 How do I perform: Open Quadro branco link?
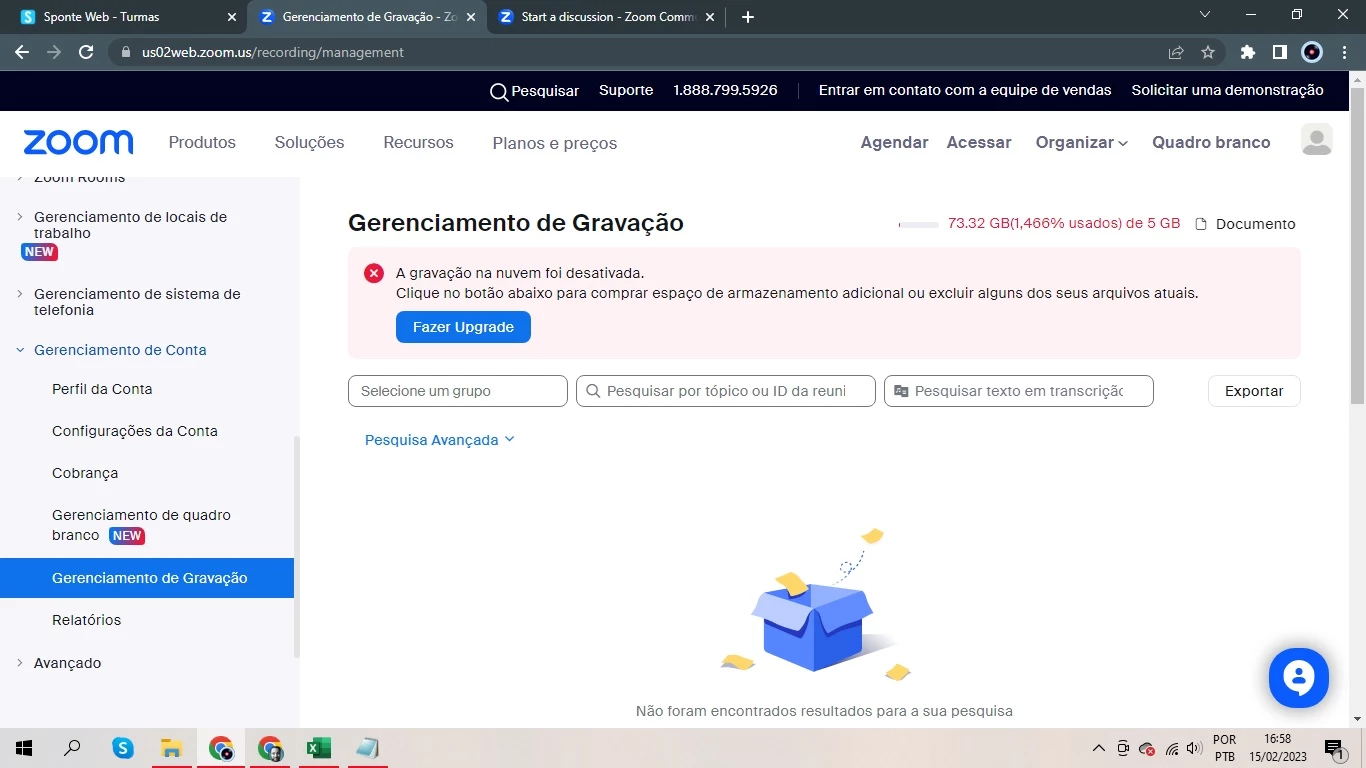pyautogui.click(x=1211, y=142)
